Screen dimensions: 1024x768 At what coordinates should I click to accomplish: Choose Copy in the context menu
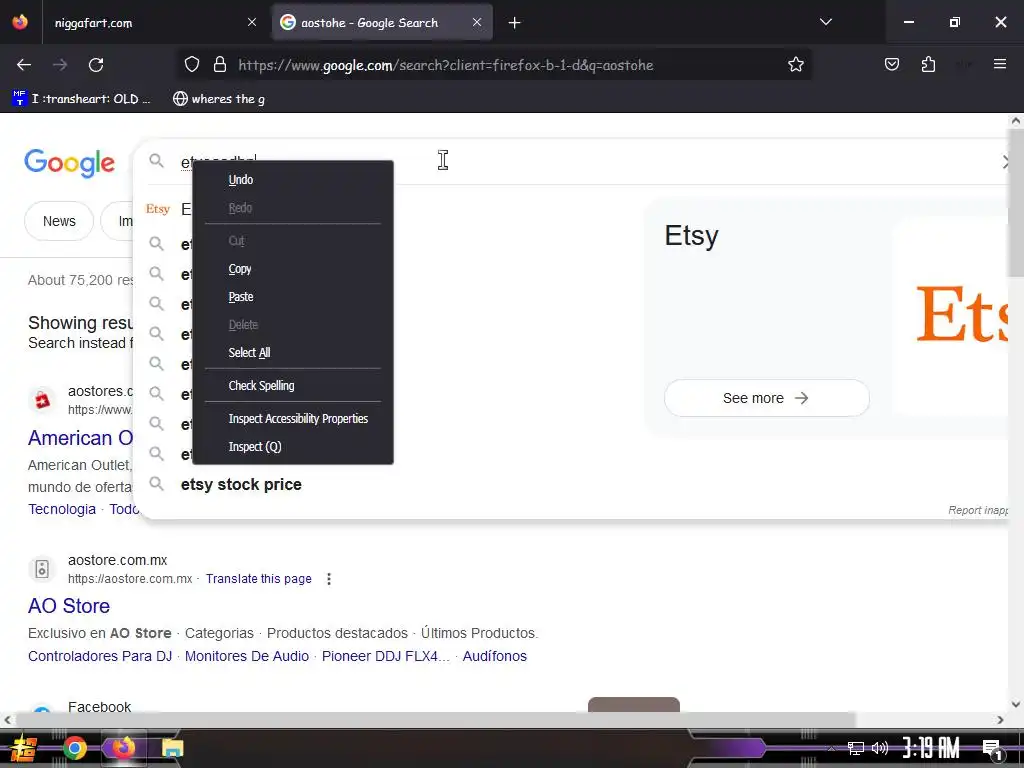pos(293,268)
